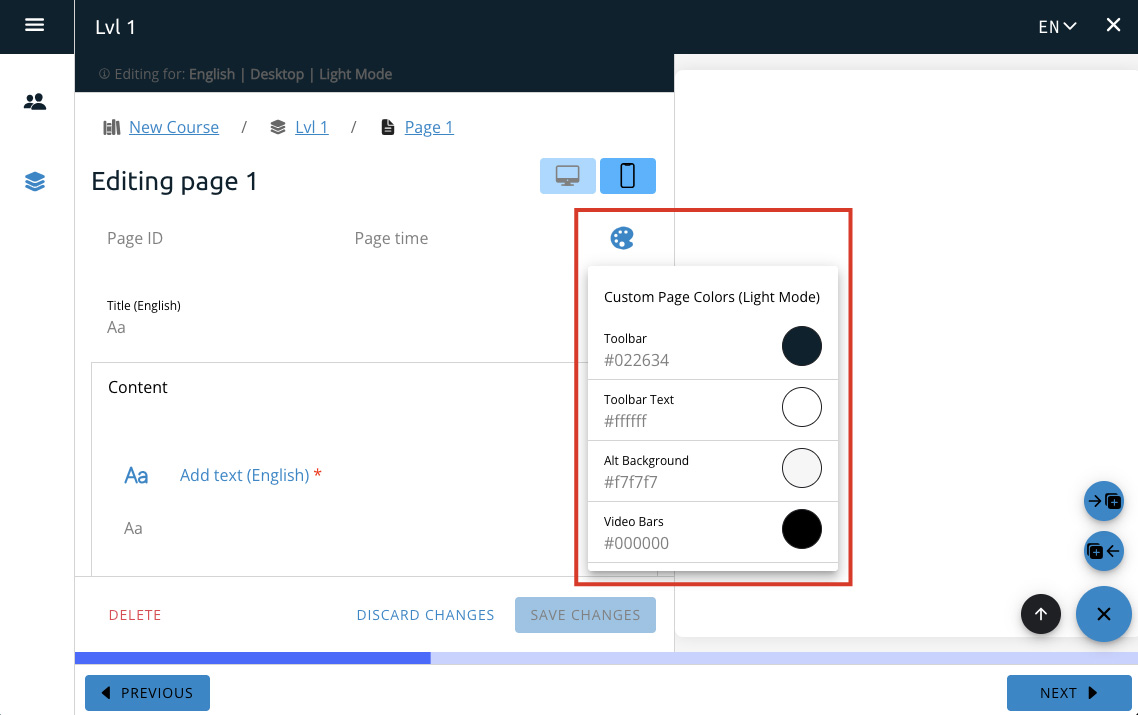Select Page 1 breadcrumb link
Screen dimensions: 1138x715
[x=429, y=127]
